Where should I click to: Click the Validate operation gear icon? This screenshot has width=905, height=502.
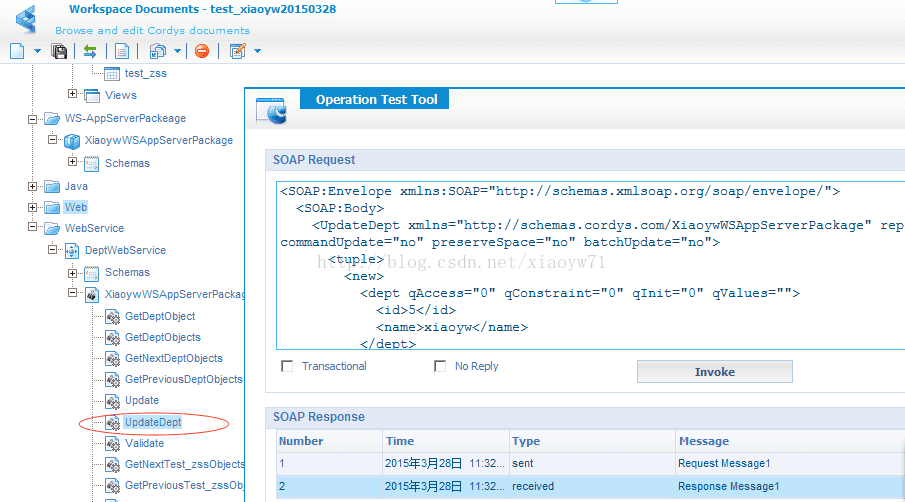[x=113, y=444]
